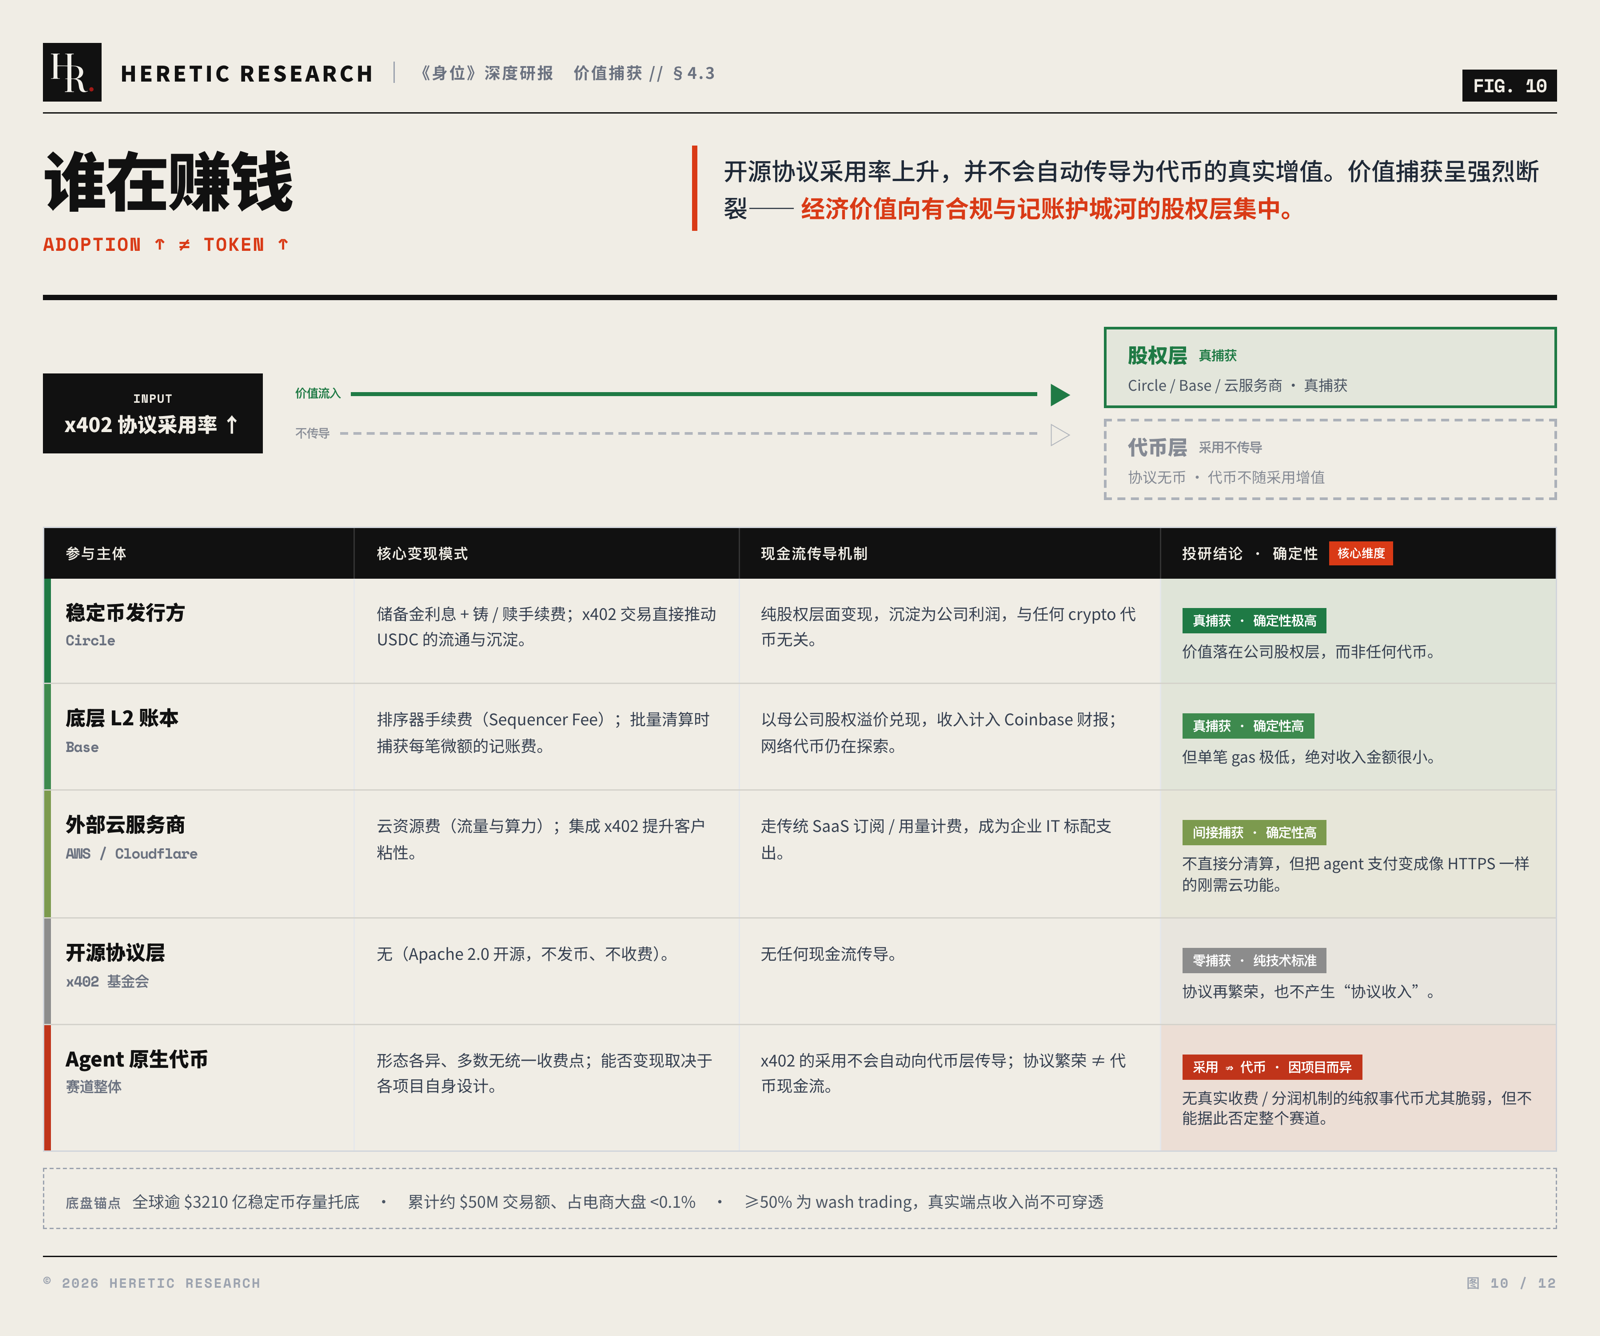The image size is (1600, 1336).
Task: Click the 赛道整体 subtitle
Action: (93, 1087)
